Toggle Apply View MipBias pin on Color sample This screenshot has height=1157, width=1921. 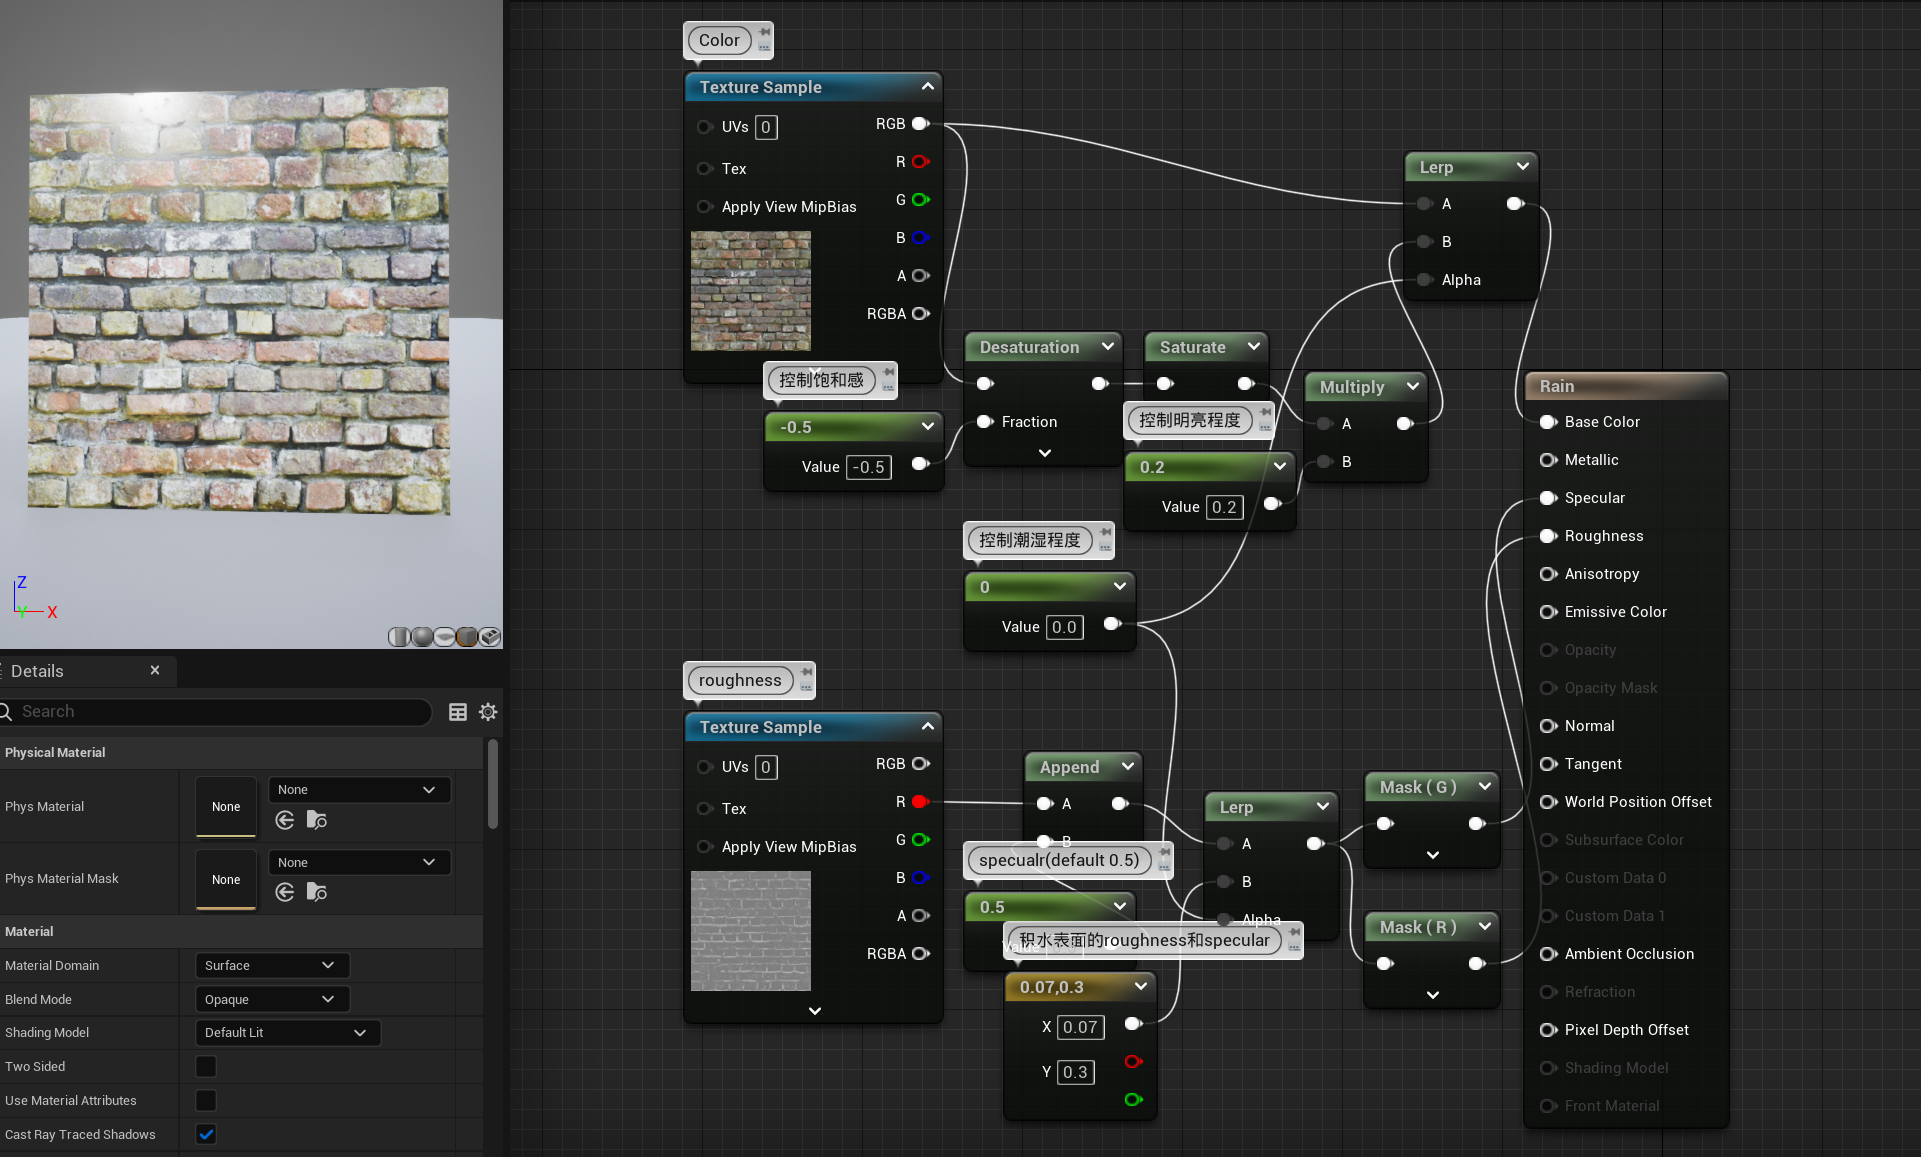click(704, 207)
